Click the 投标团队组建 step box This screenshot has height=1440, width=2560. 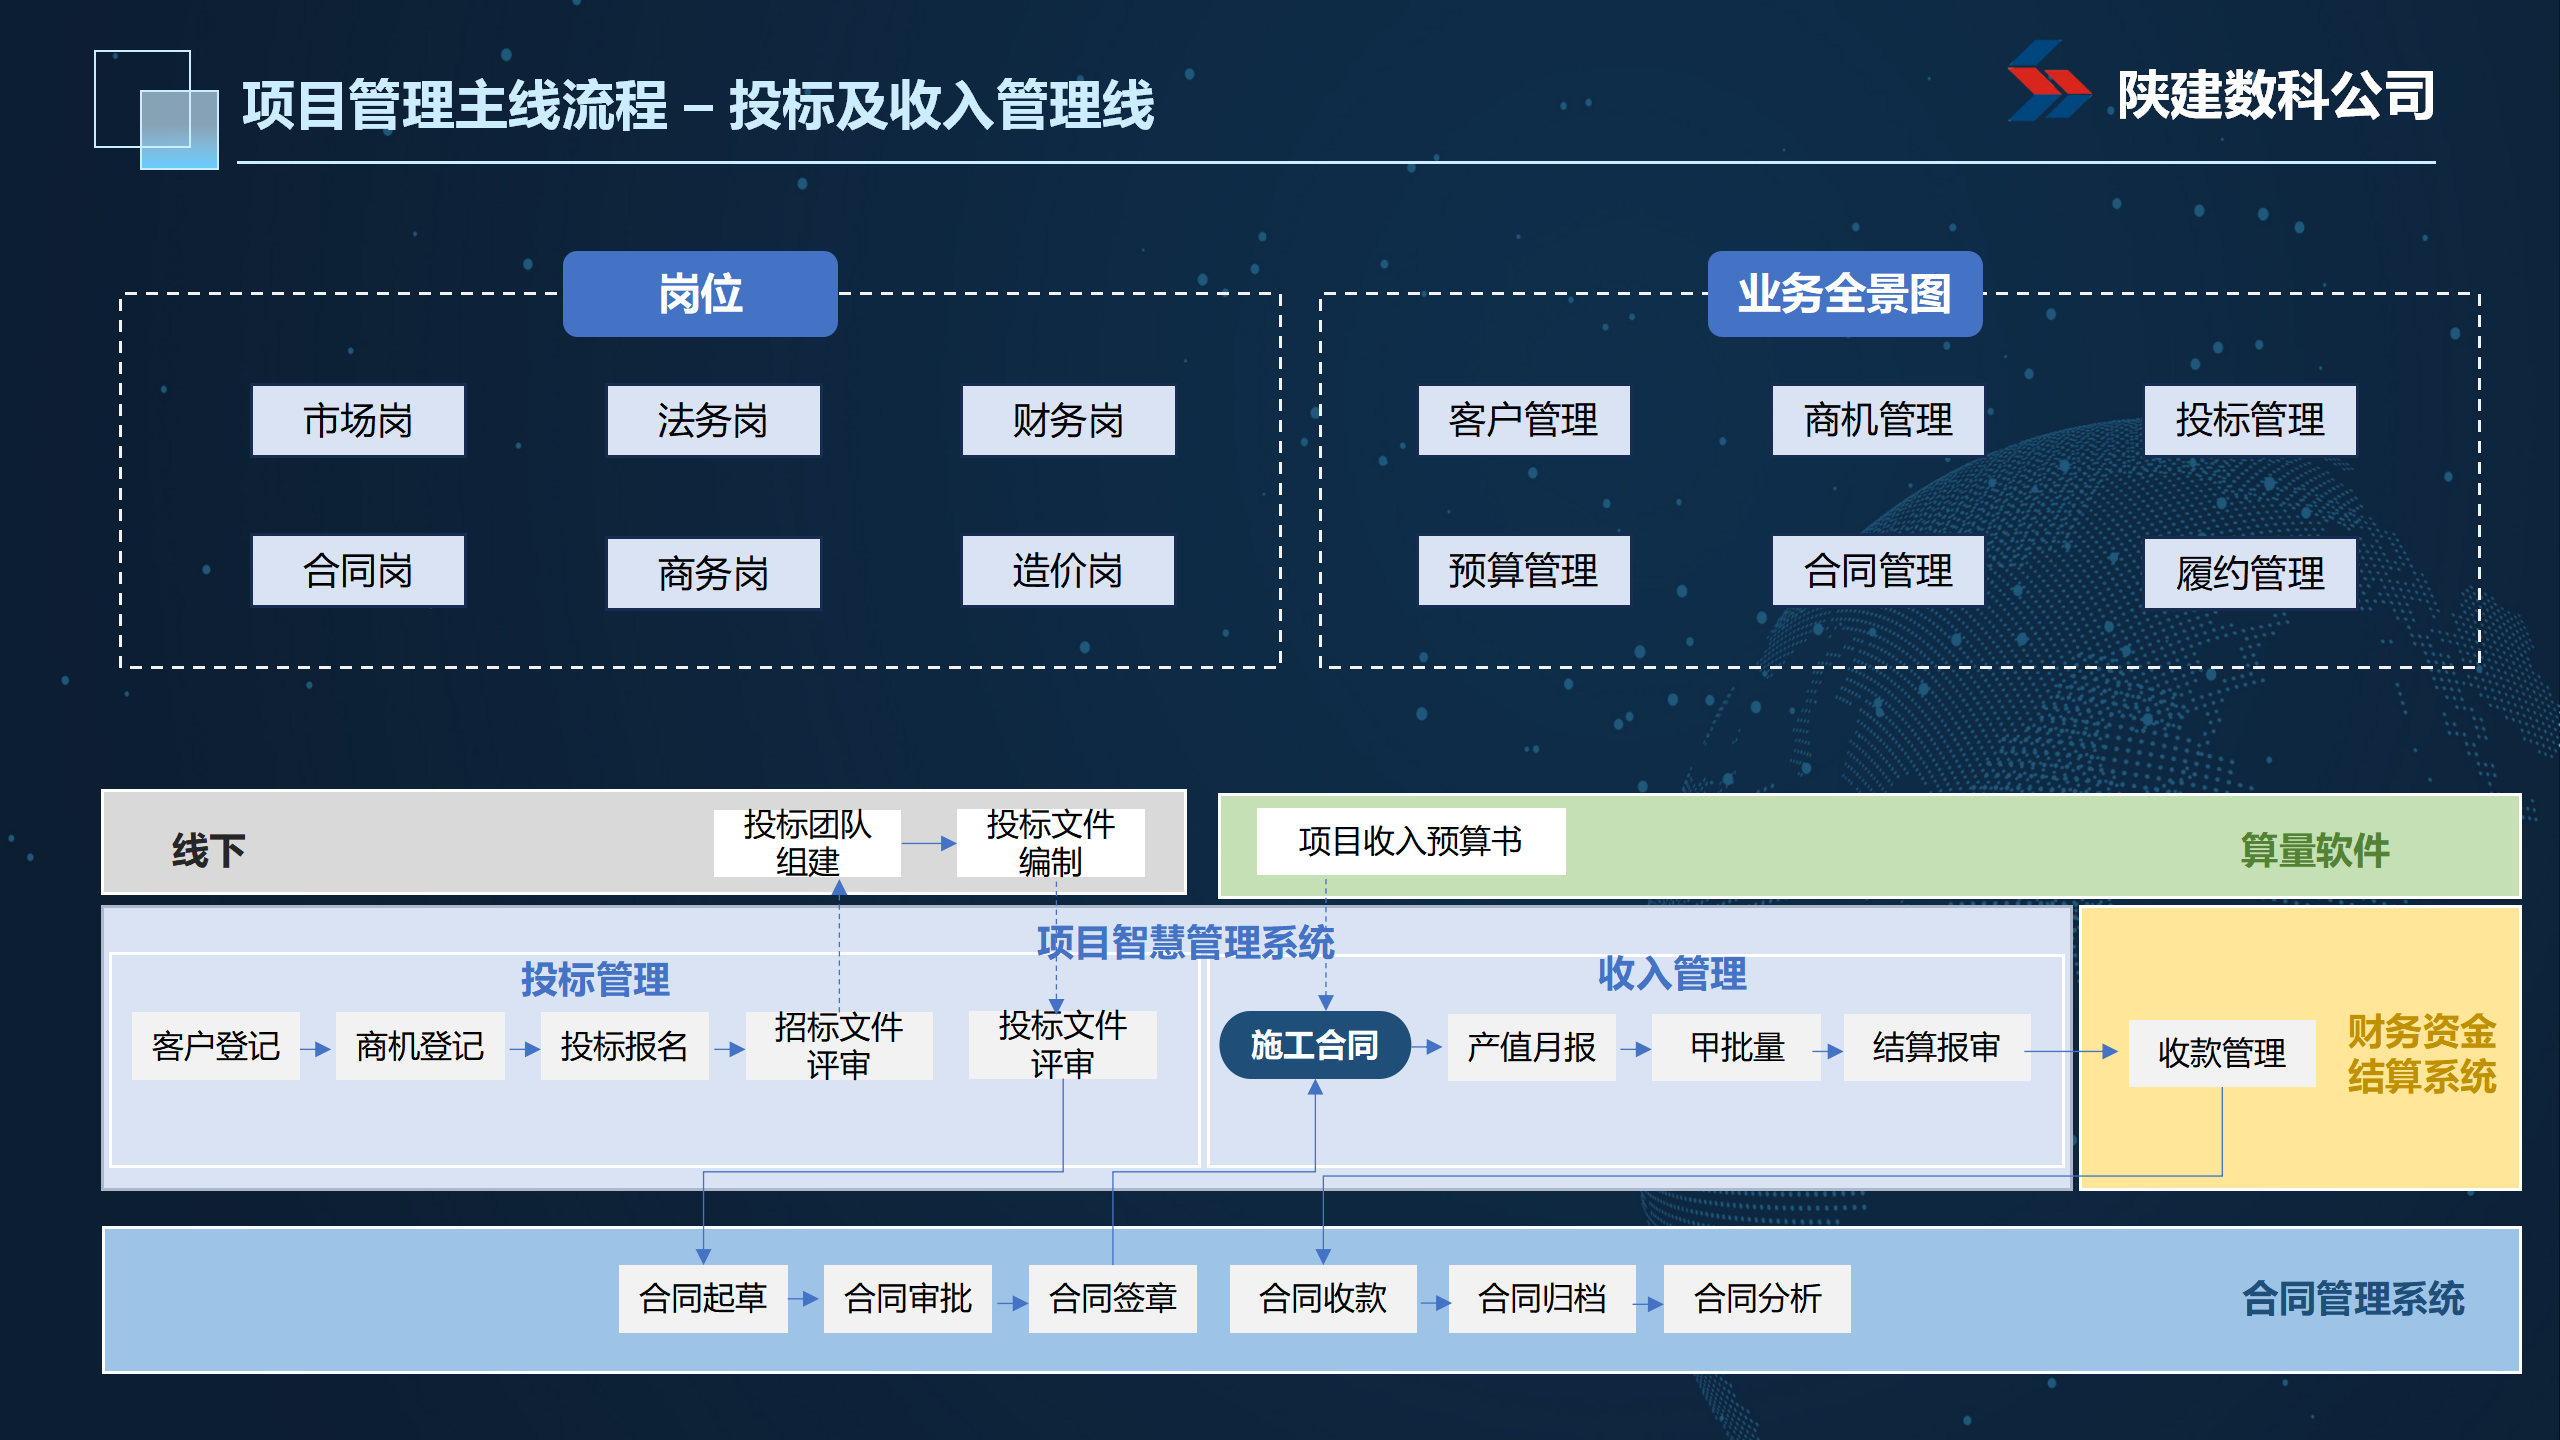click(807, 843)
